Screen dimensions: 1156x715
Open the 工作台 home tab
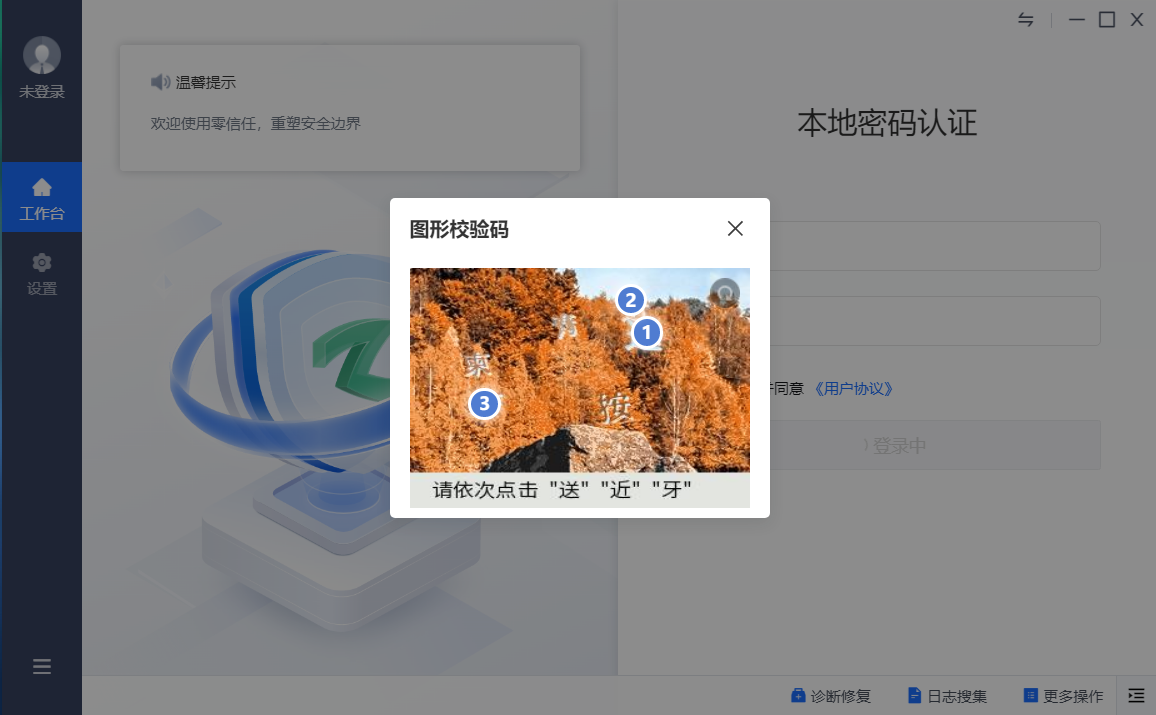[42, 198]
